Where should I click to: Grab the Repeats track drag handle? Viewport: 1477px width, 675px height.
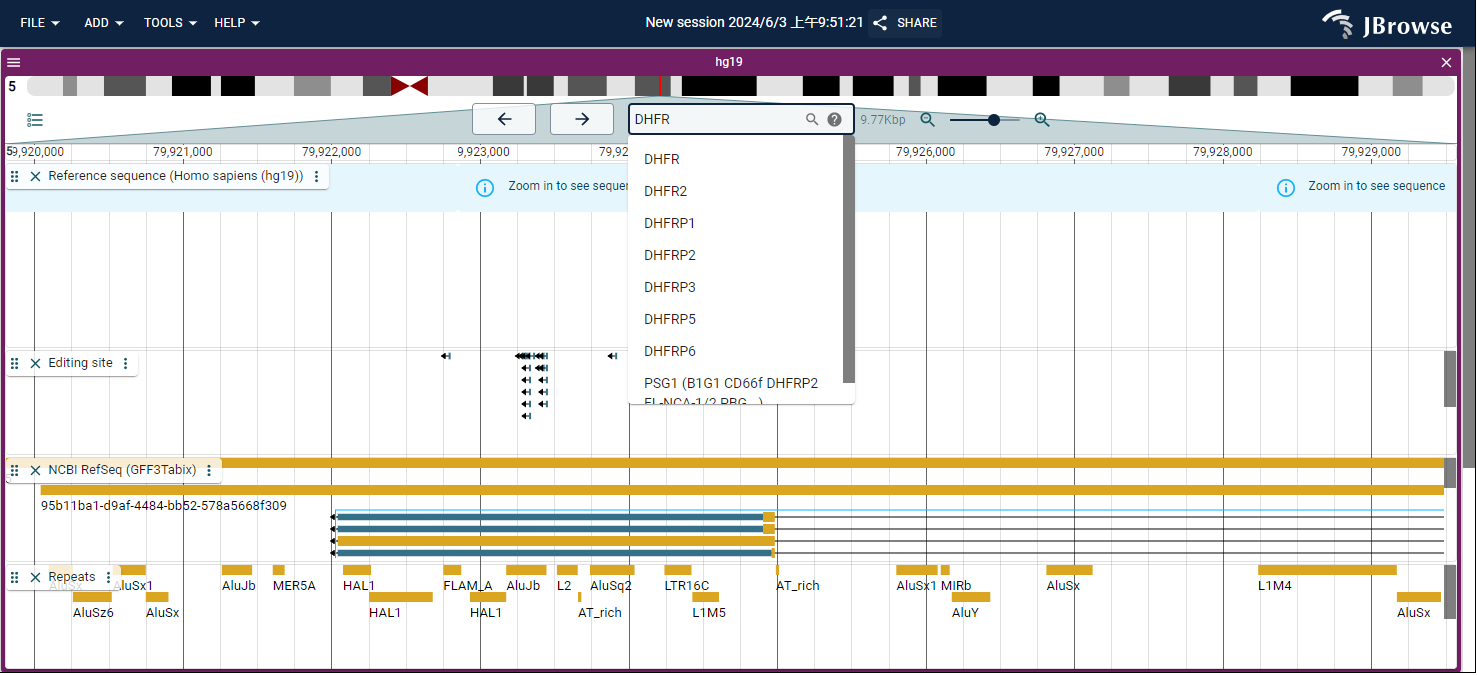pos(15,578)
